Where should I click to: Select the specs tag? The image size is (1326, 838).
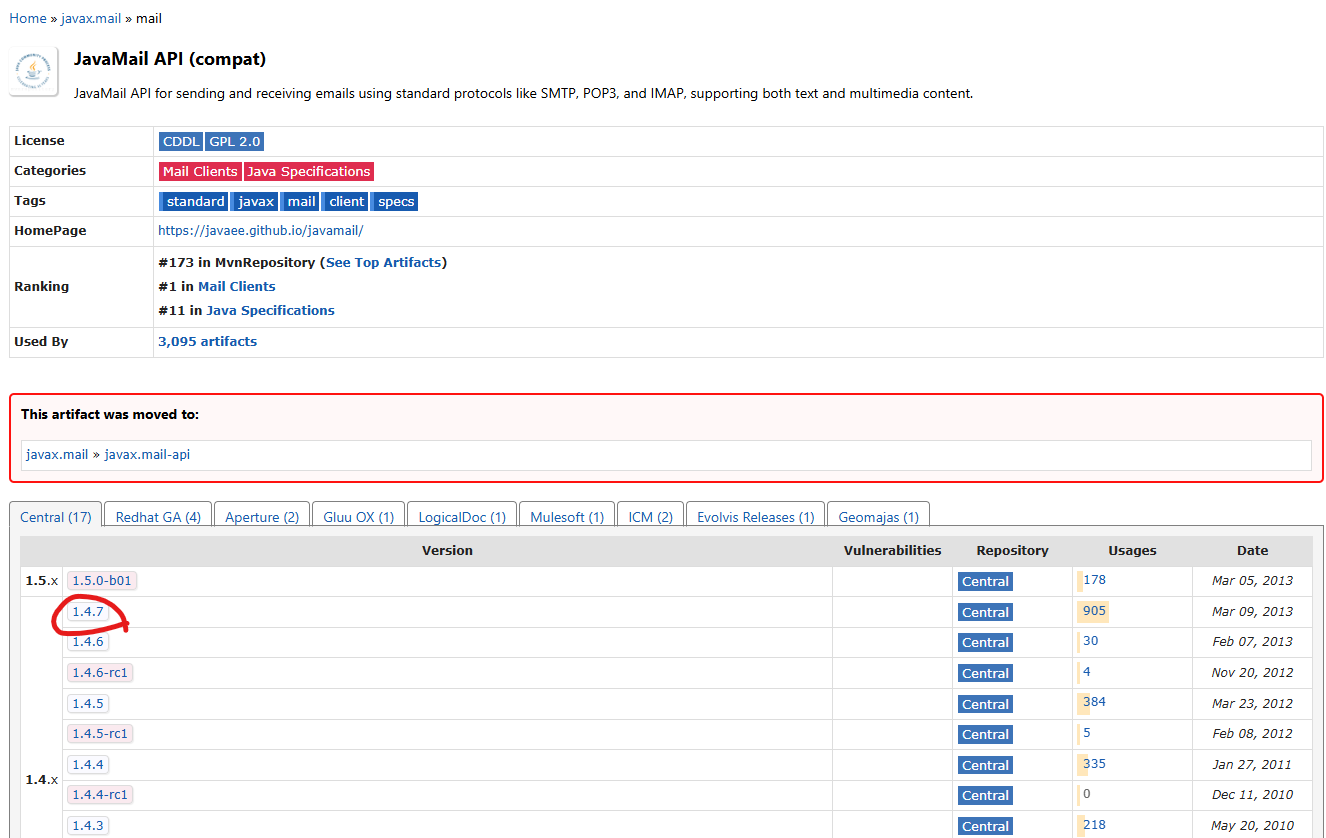(x=395, y=201)
